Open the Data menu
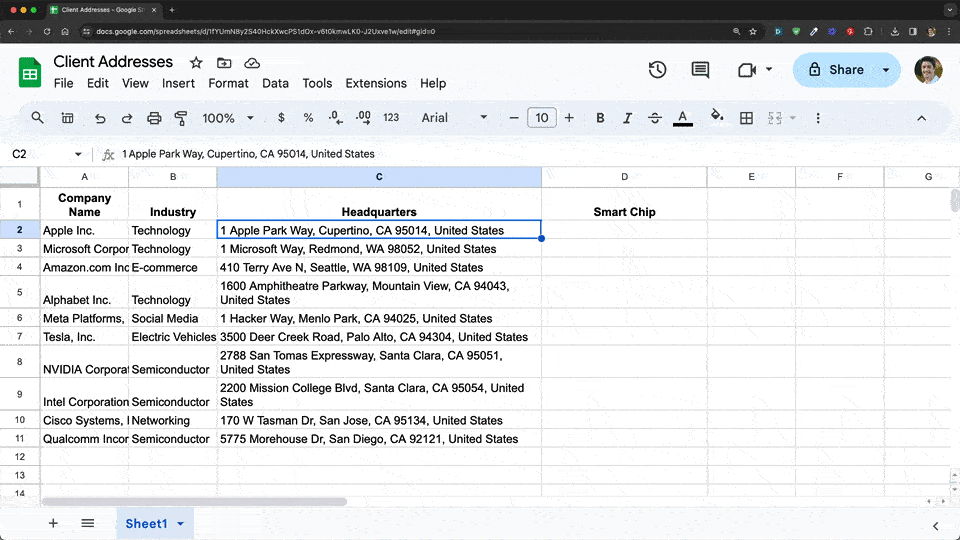This screenshot has width=960, height=540. (x=276, y=83)
